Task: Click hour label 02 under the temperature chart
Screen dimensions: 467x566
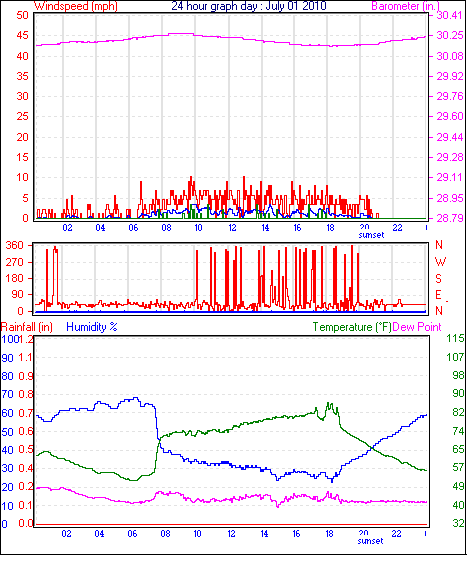Action: (x=67, y=534)
